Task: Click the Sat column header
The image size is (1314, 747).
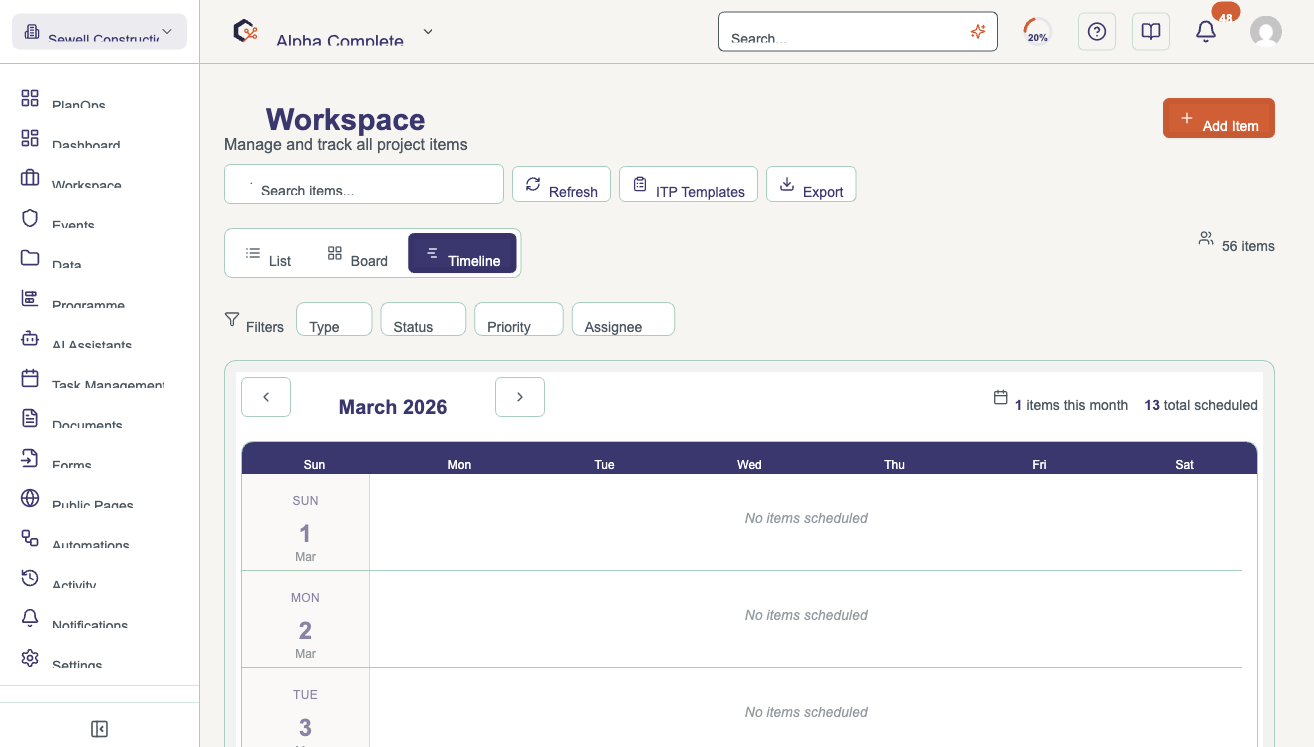Action: [1184, 464]
